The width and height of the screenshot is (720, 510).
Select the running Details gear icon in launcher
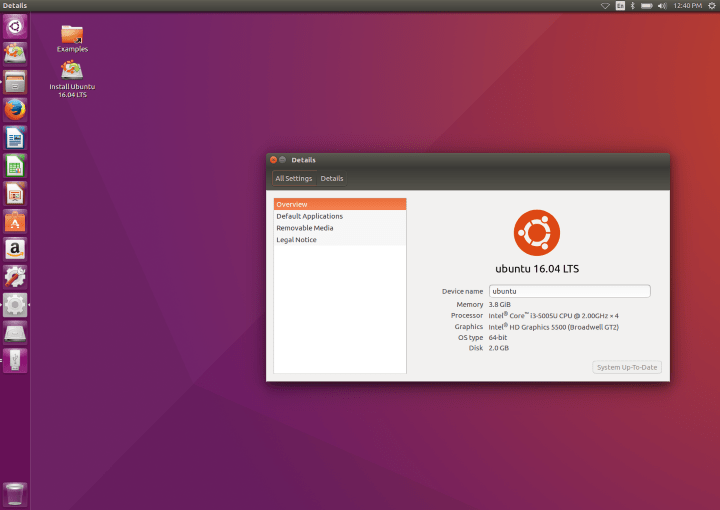coord(15,305)
